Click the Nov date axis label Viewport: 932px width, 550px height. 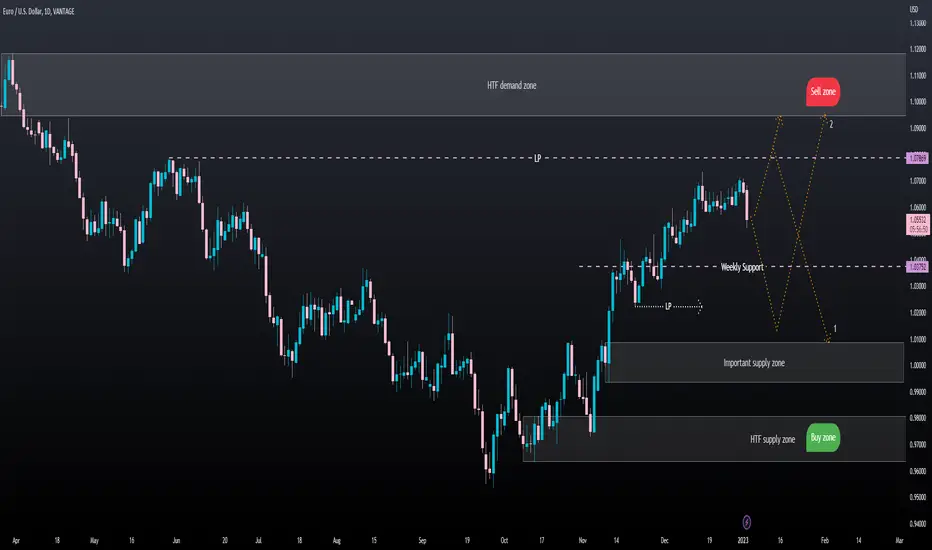[582, 540]
